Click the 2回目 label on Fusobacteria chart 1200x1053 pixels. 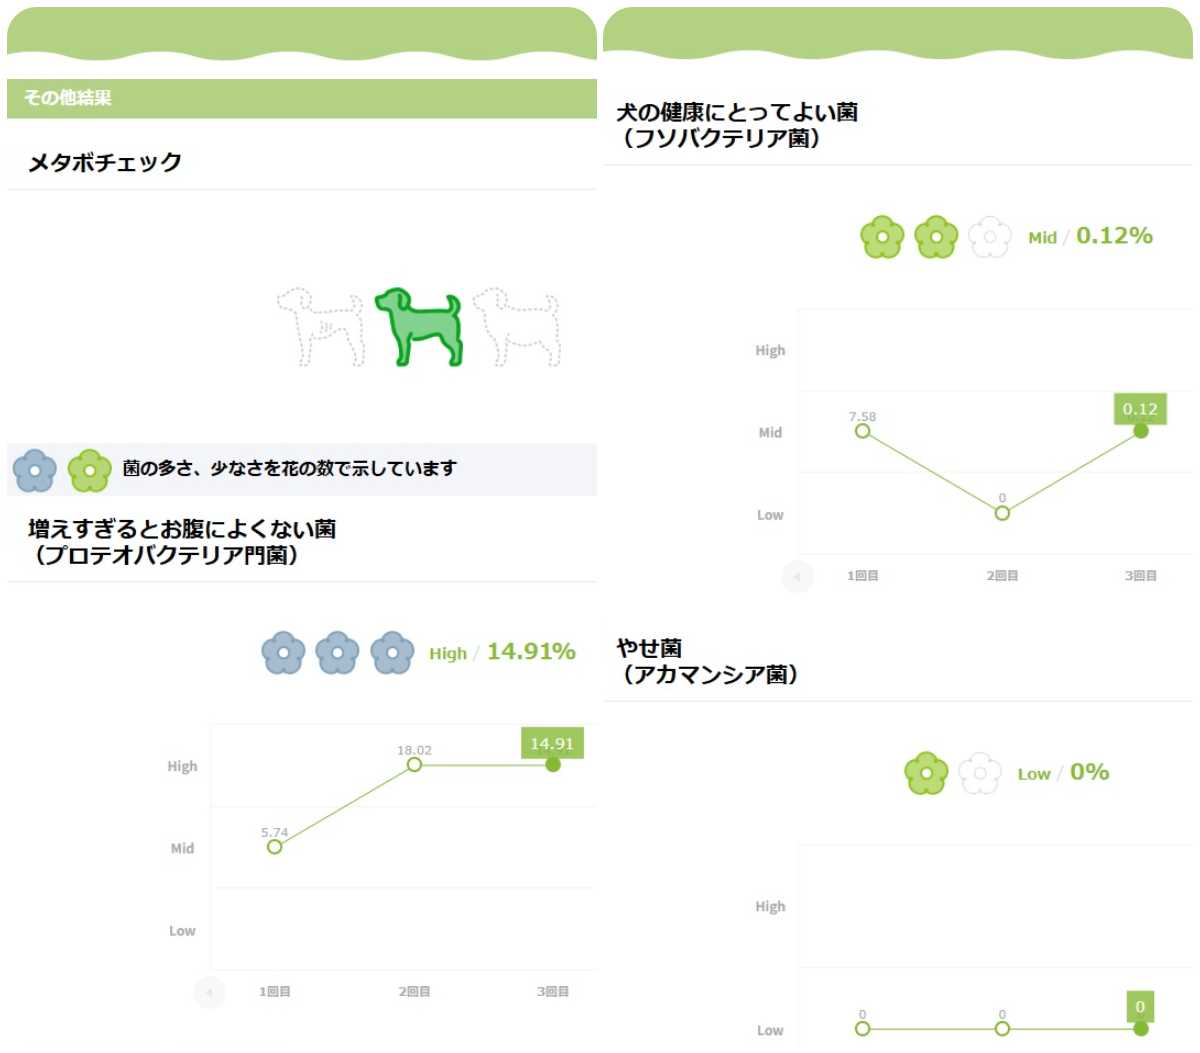point(1002,576)
